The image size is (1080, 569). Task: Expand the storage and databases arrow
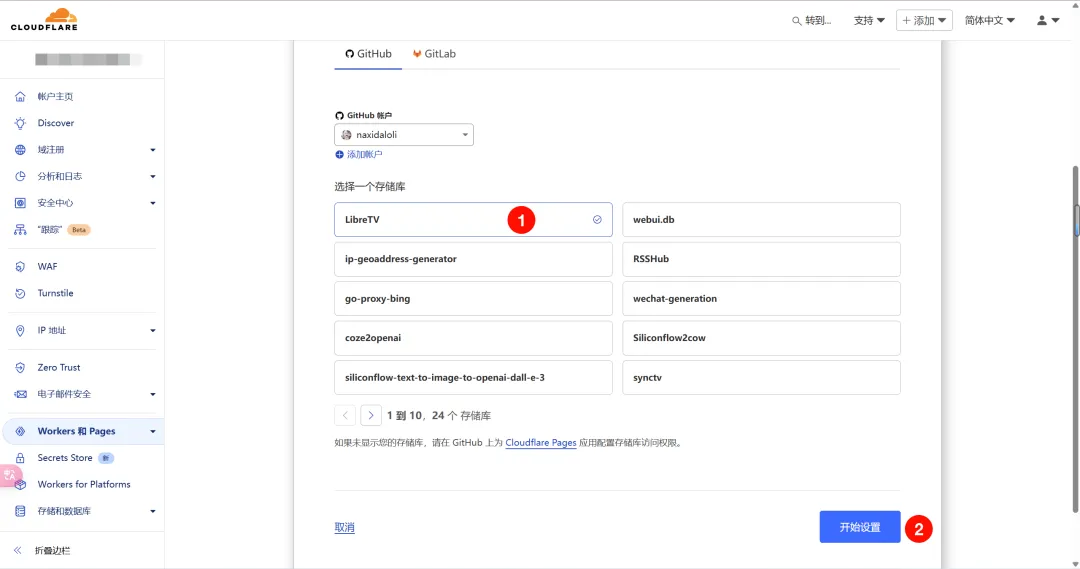pos(153,511)
